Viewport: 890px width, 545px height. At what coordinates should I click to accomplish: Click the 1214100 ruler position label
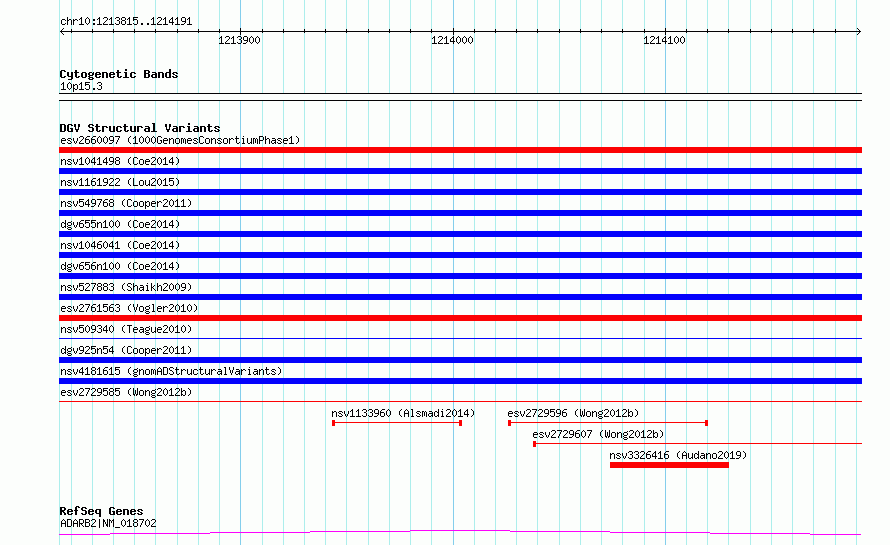click(665, 40)
